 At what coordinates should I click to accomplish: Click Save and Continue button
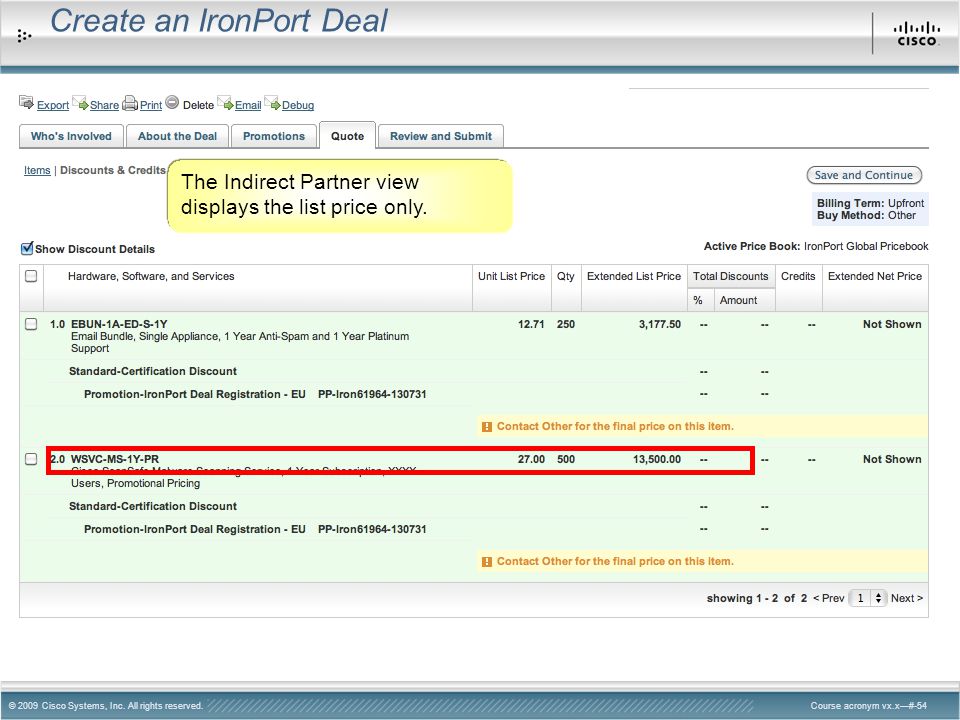click(x=864, y=175)
